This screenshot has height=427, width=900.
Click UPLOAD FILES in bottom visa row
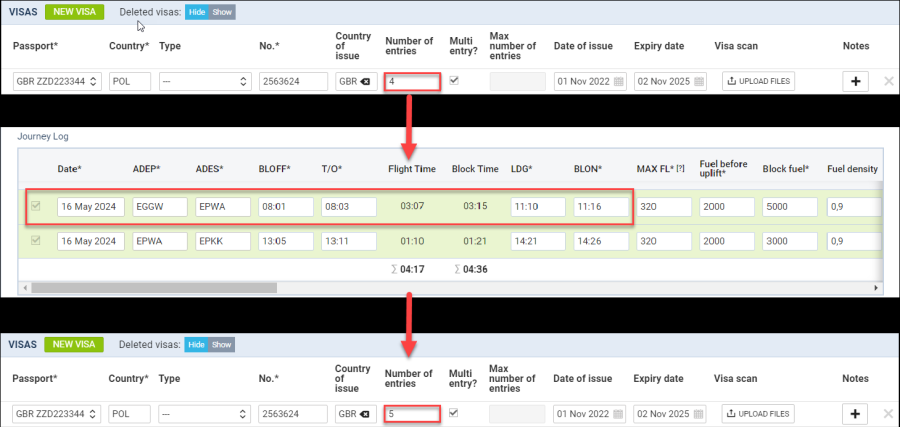point(758,413)
